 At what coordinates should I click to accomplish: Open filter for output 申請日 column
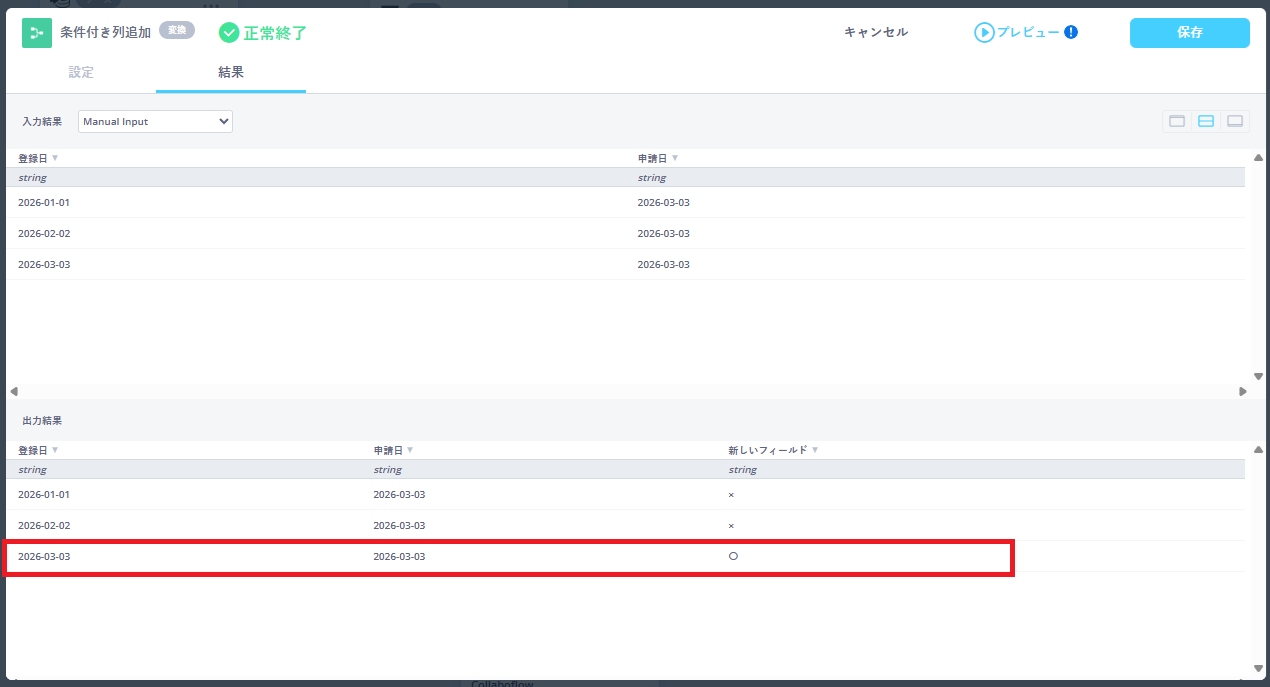410,450
